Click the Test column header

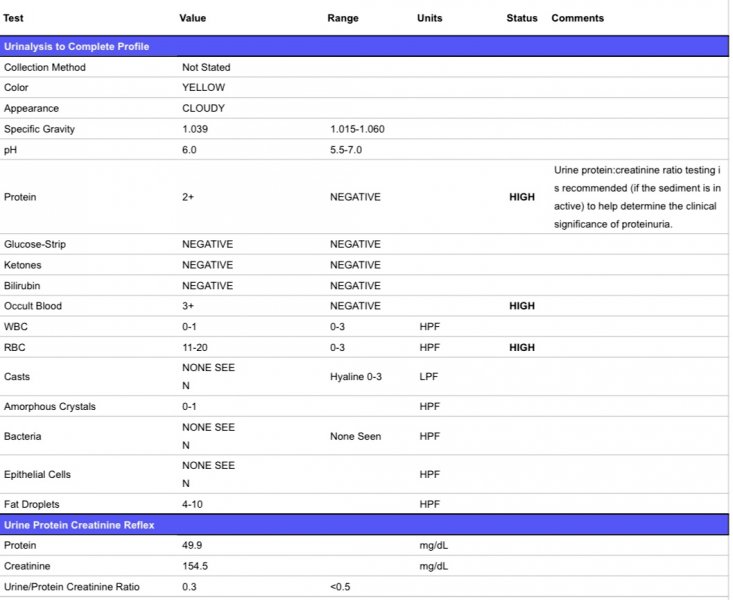pos(14,18)
